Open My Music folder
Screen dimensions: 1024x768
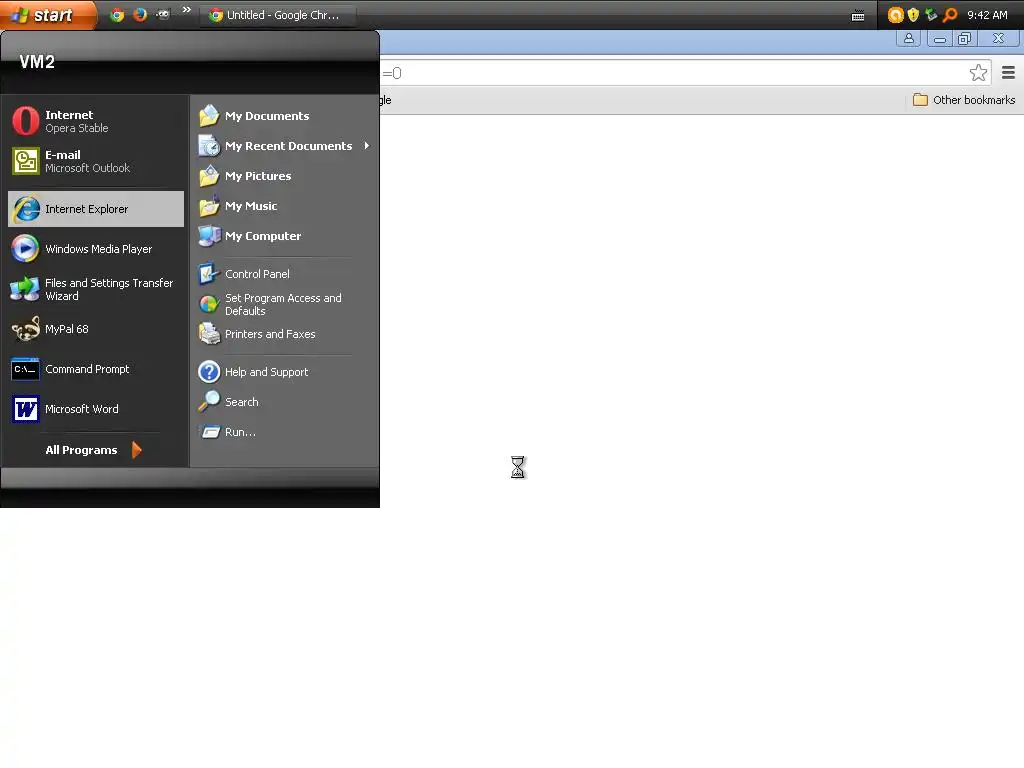285,206
